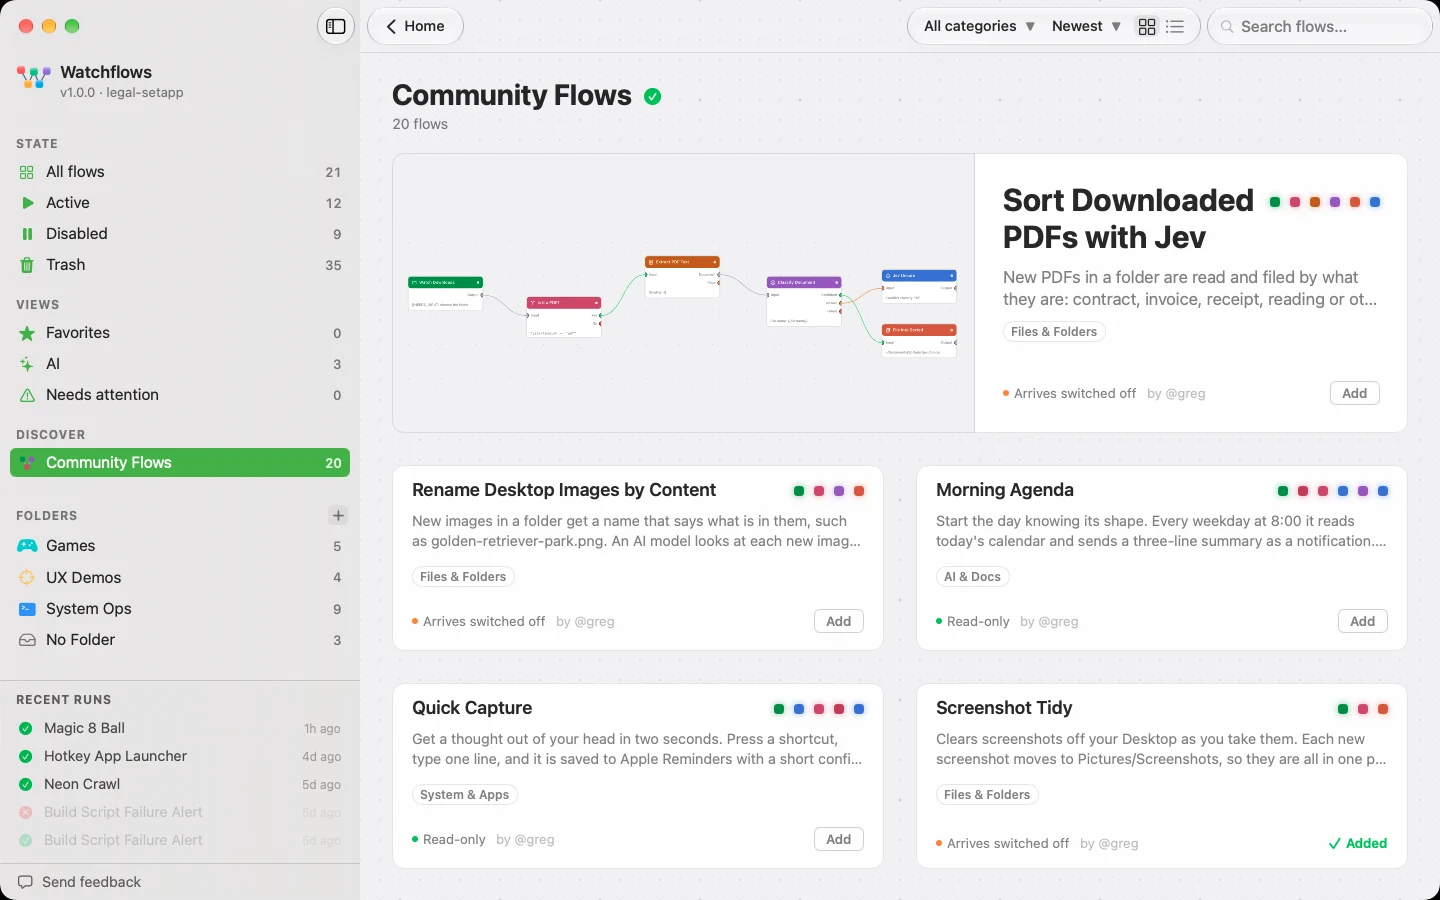Click the AI sparkle icon

pyautogui.click(x=27, y=364)
